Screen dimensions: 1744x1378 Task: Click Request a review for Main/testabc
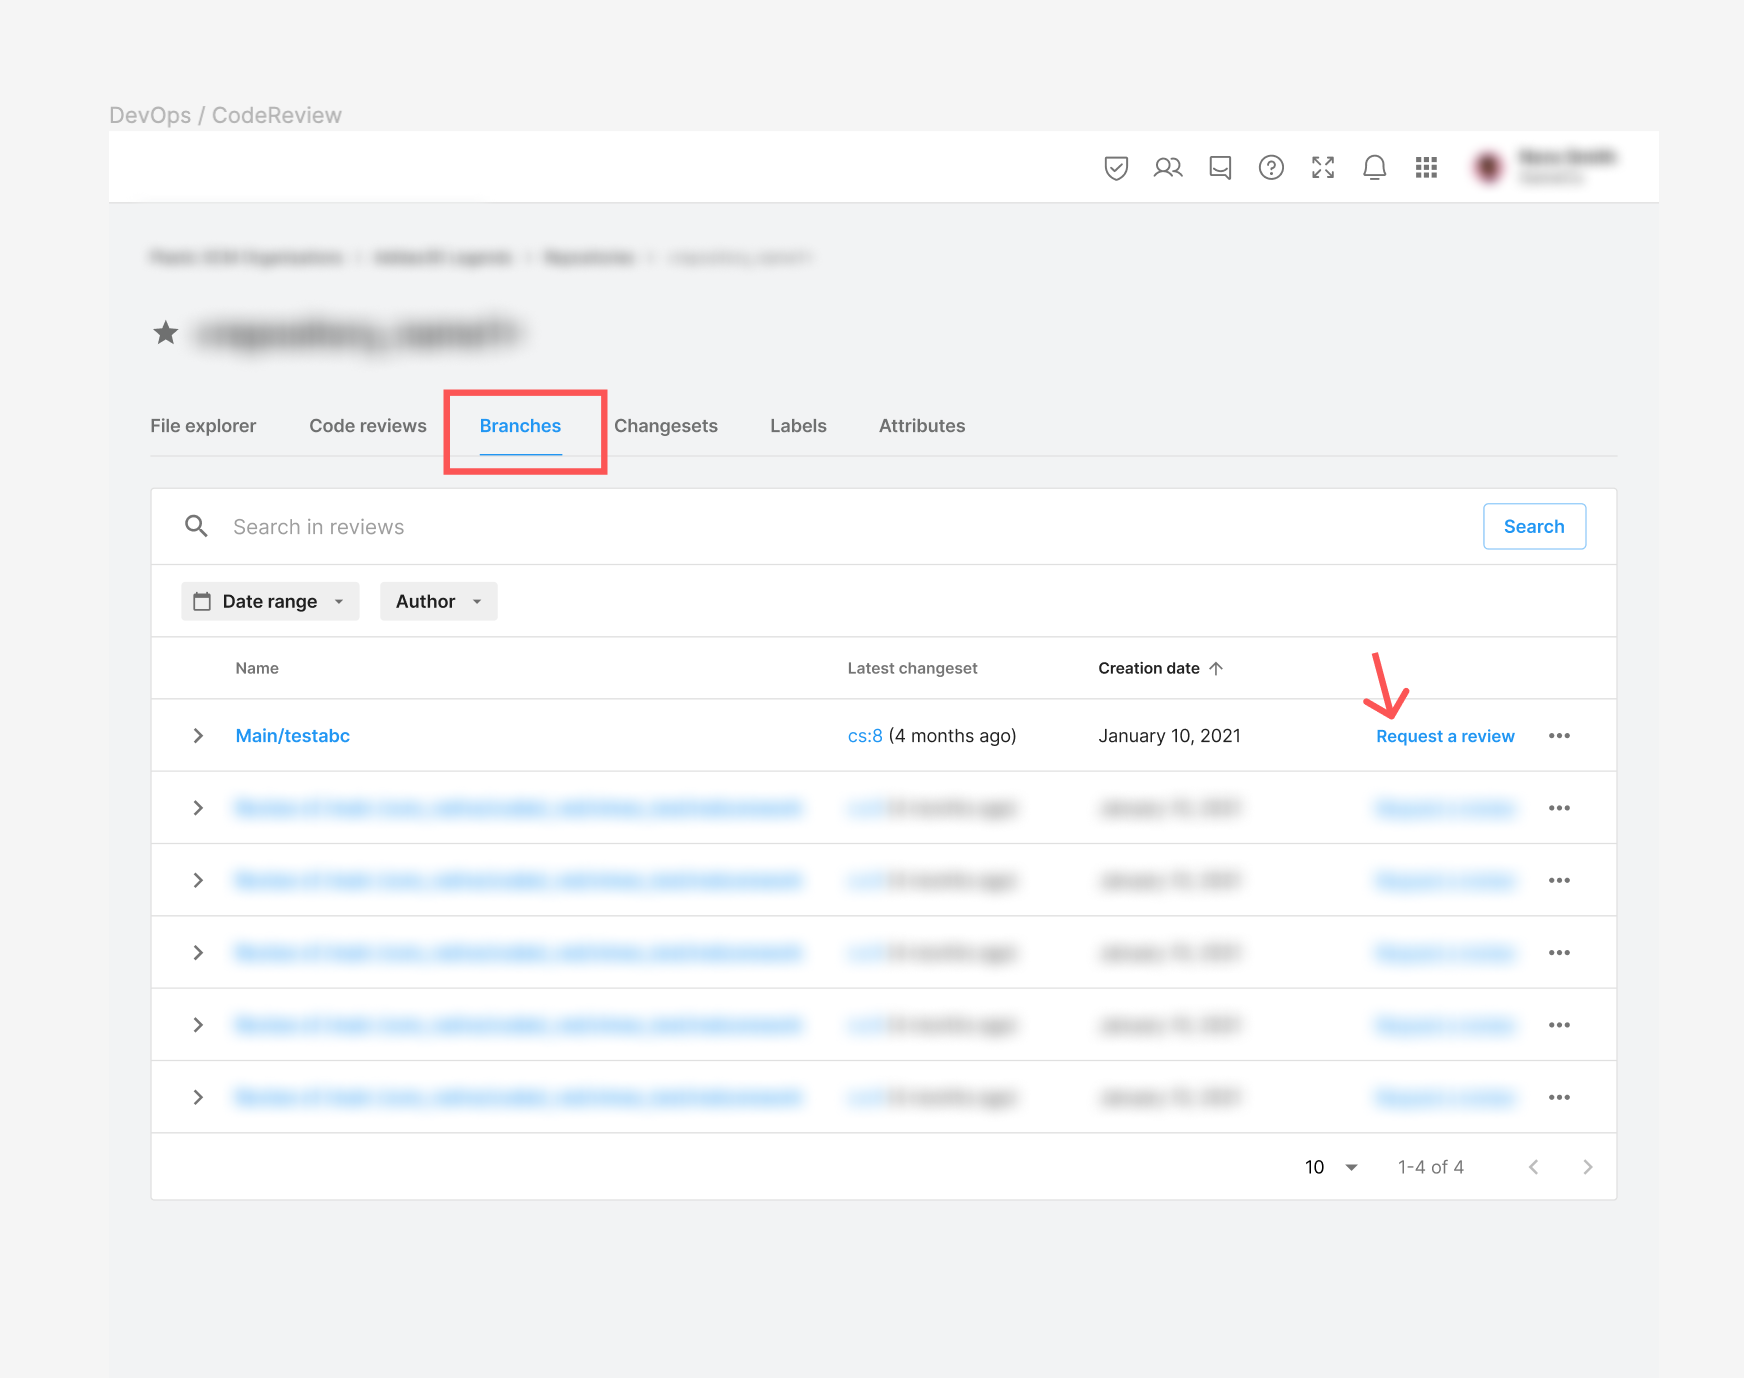click(x=1445, y=736)
